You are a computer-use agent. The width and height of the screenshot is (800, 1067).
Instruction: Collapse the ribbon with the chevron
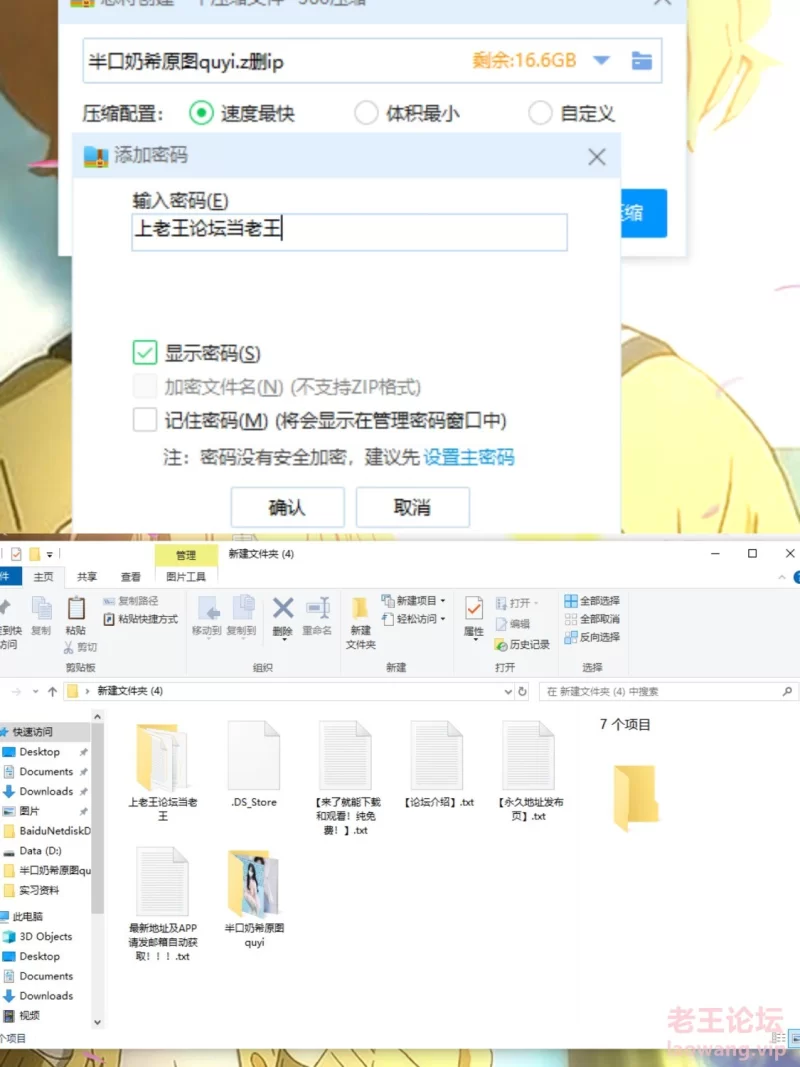782,577
